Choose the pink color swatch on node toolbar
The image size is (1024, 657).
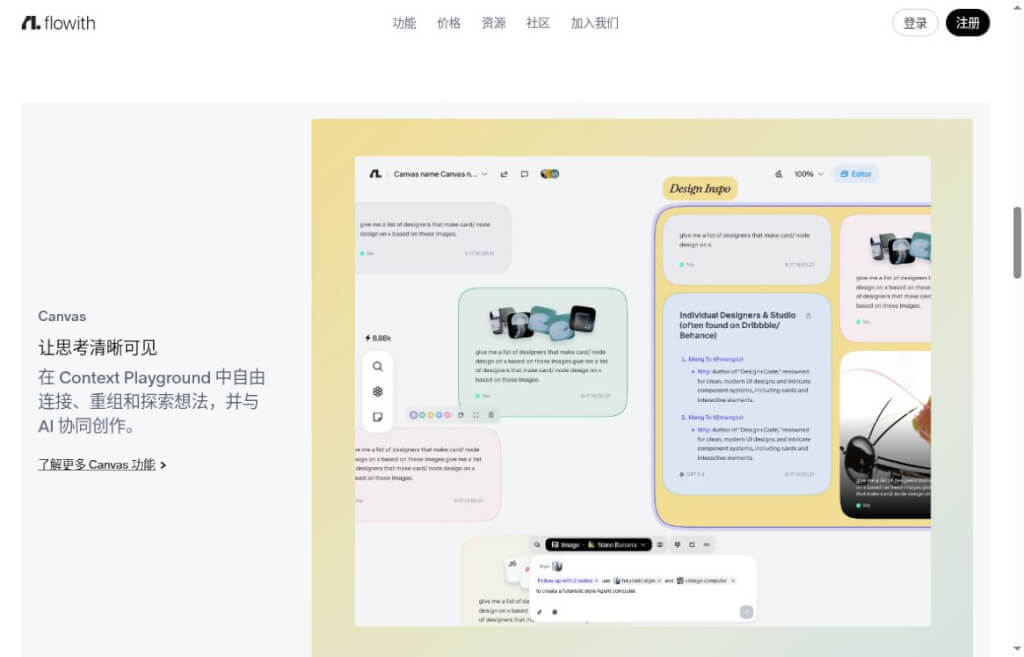pyautogui.click(x=447, y=415)
